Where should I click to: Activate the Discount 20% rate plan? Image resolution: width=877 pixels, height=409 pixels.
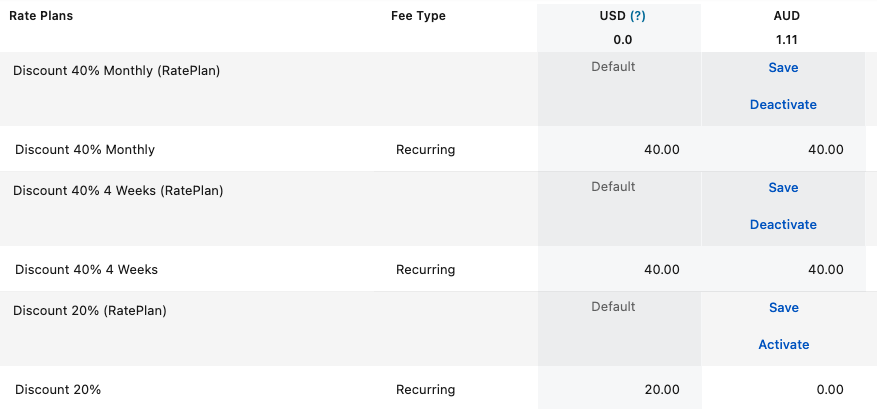783,345
